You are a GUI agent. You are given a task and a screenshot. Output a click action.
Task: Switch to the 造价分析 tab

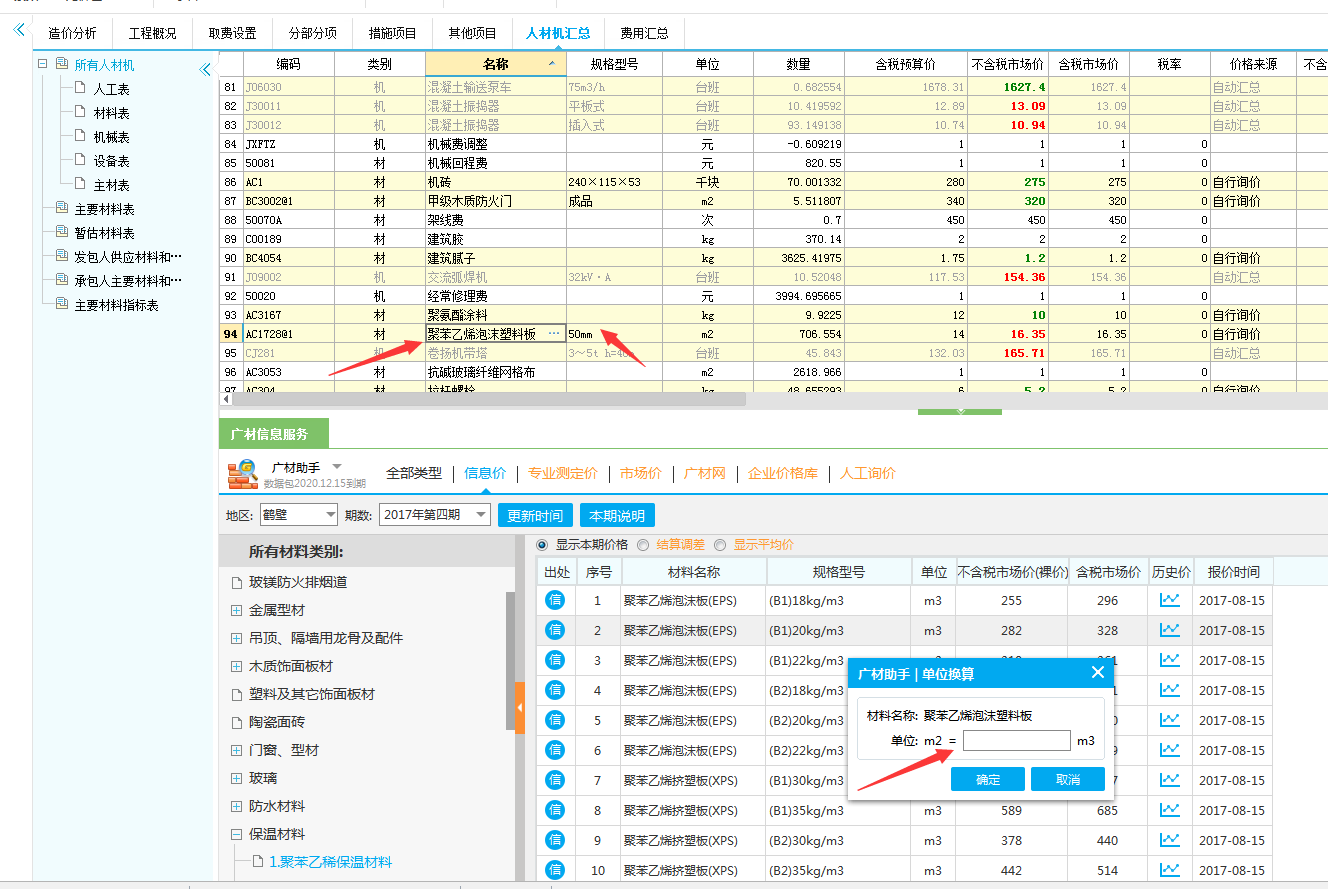tap(72, 33)
